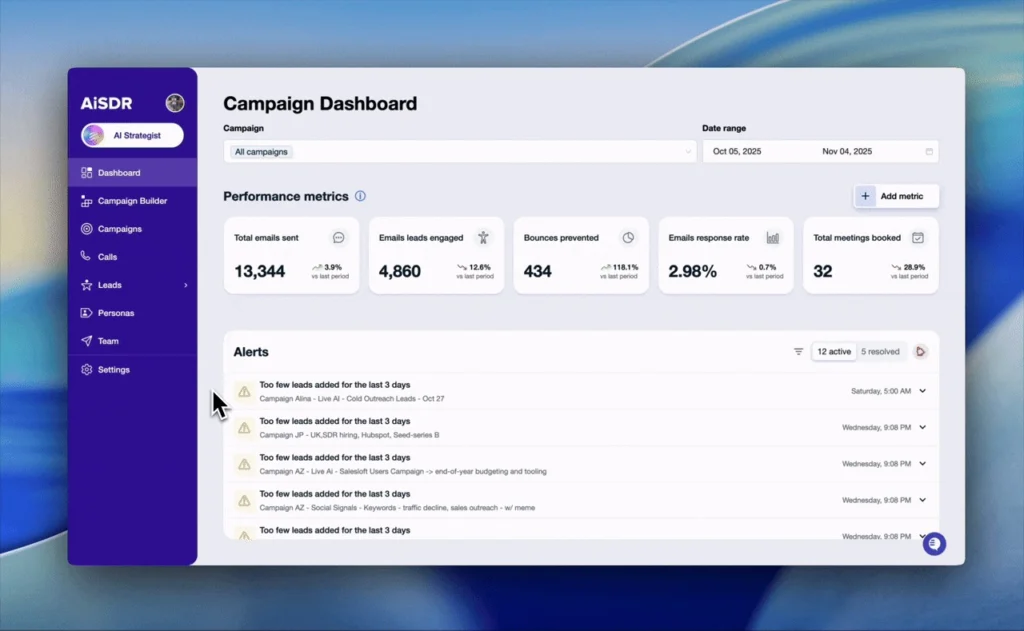Expand the Campaign JP alert chevron
The height and width of the screenshot is (631, 1024).
[922, 427]
